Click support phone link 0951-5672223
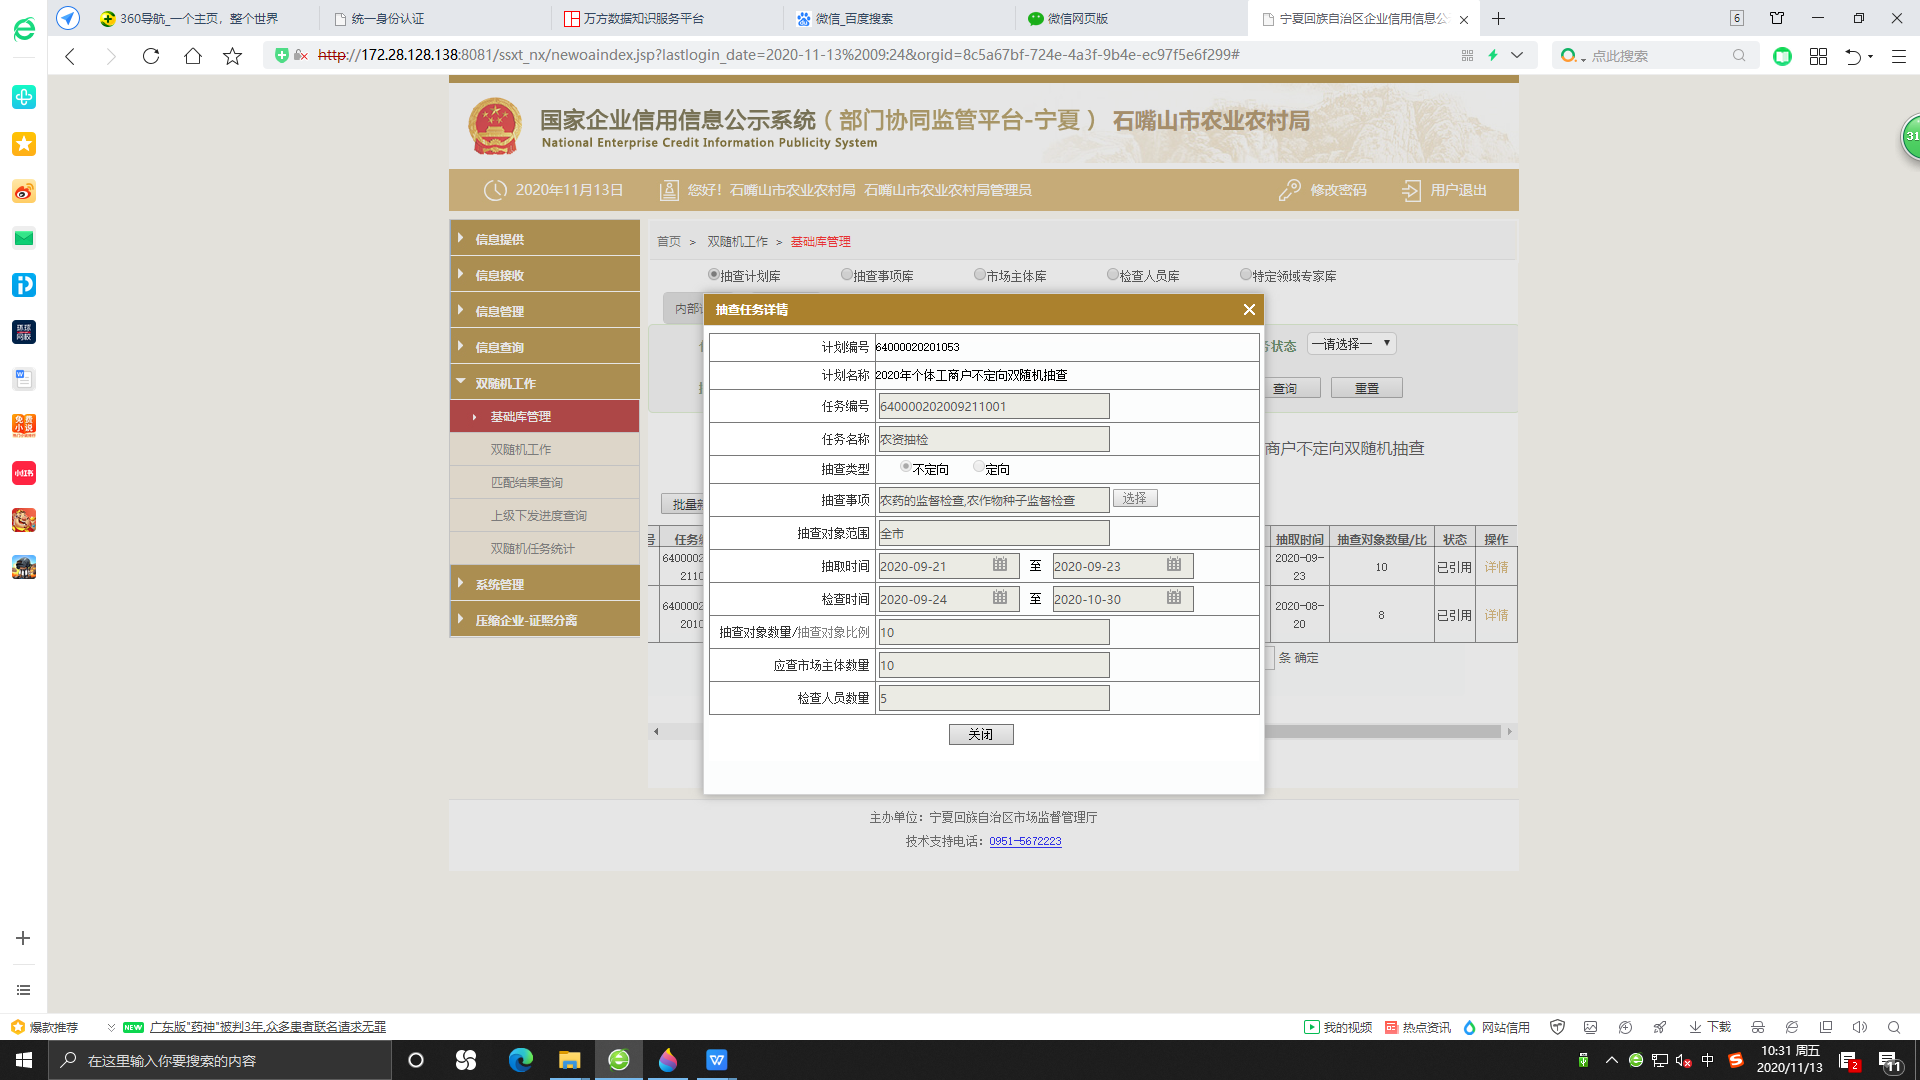The image size is (1920, 1080). pyautogui.click(x=1025, y=841)
